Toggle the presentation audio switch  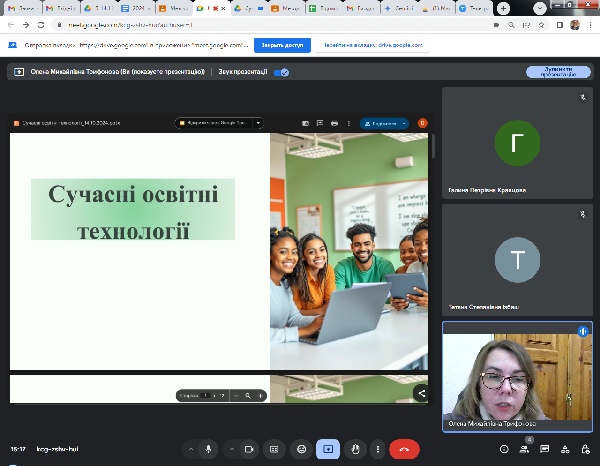pos(282,72)
